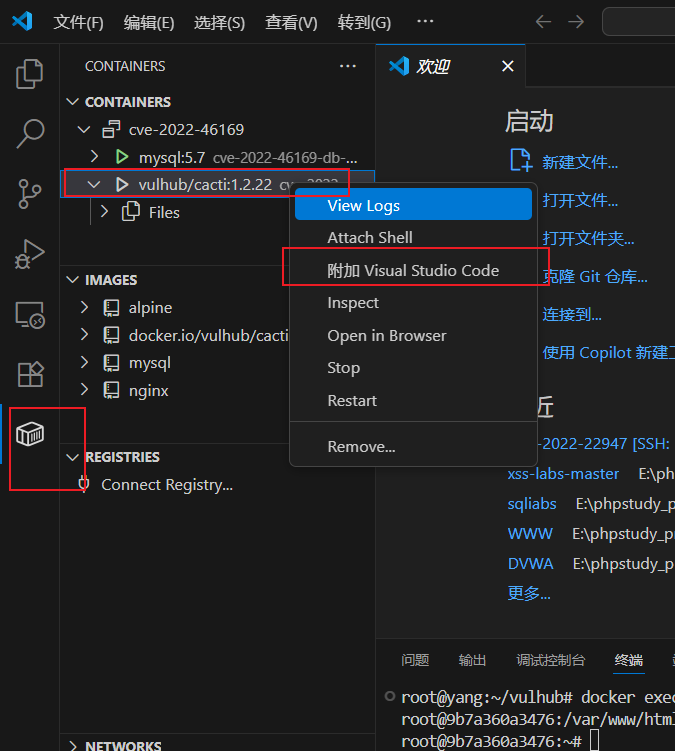Click the go forward arrow

point(576,22)
